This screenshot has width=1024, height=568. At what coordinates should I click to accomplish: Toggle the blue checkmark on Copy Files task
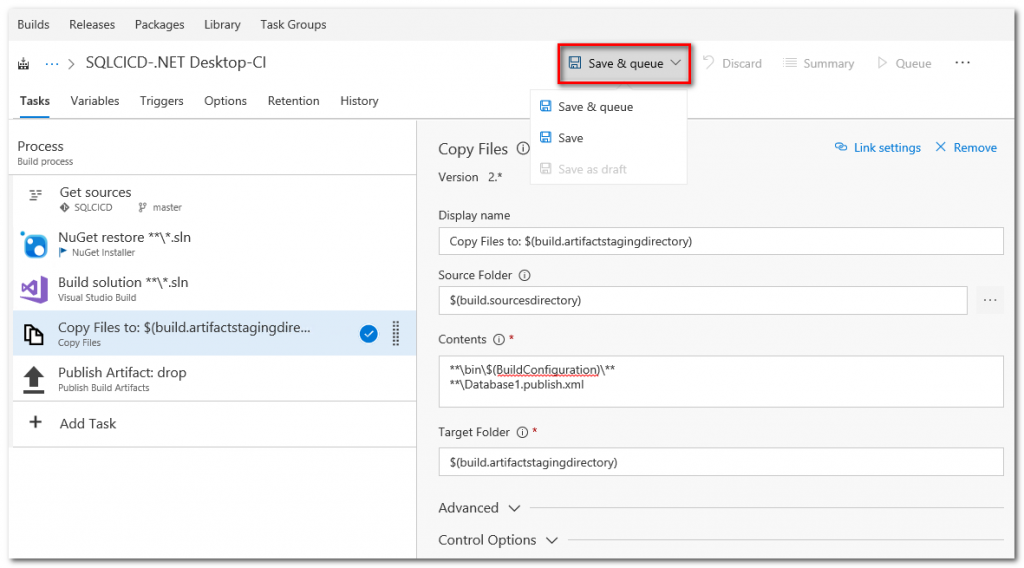pos(368,334)
